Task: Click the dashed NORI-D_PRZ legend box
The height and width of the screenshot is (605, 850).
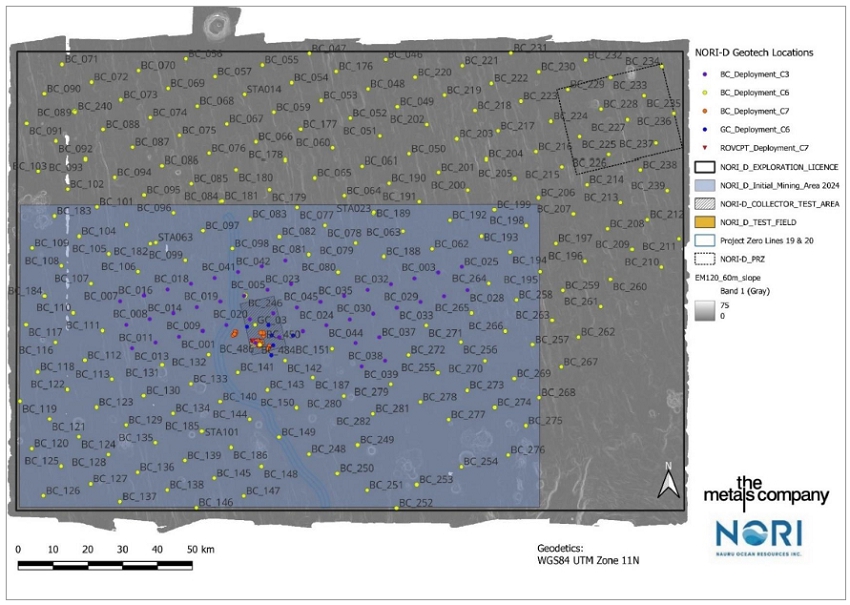Action: click(x=705, y=258)
